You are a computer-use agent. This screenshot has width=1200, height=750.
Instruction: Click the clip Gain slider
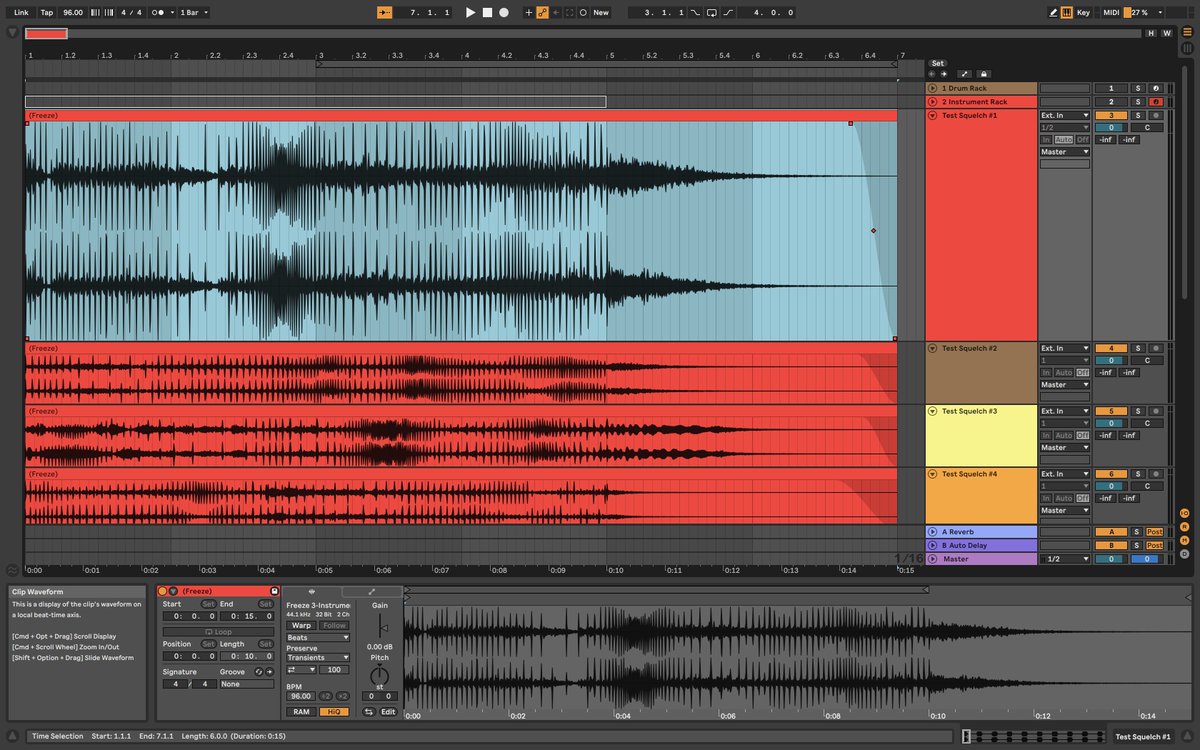[x=379, y=628]
